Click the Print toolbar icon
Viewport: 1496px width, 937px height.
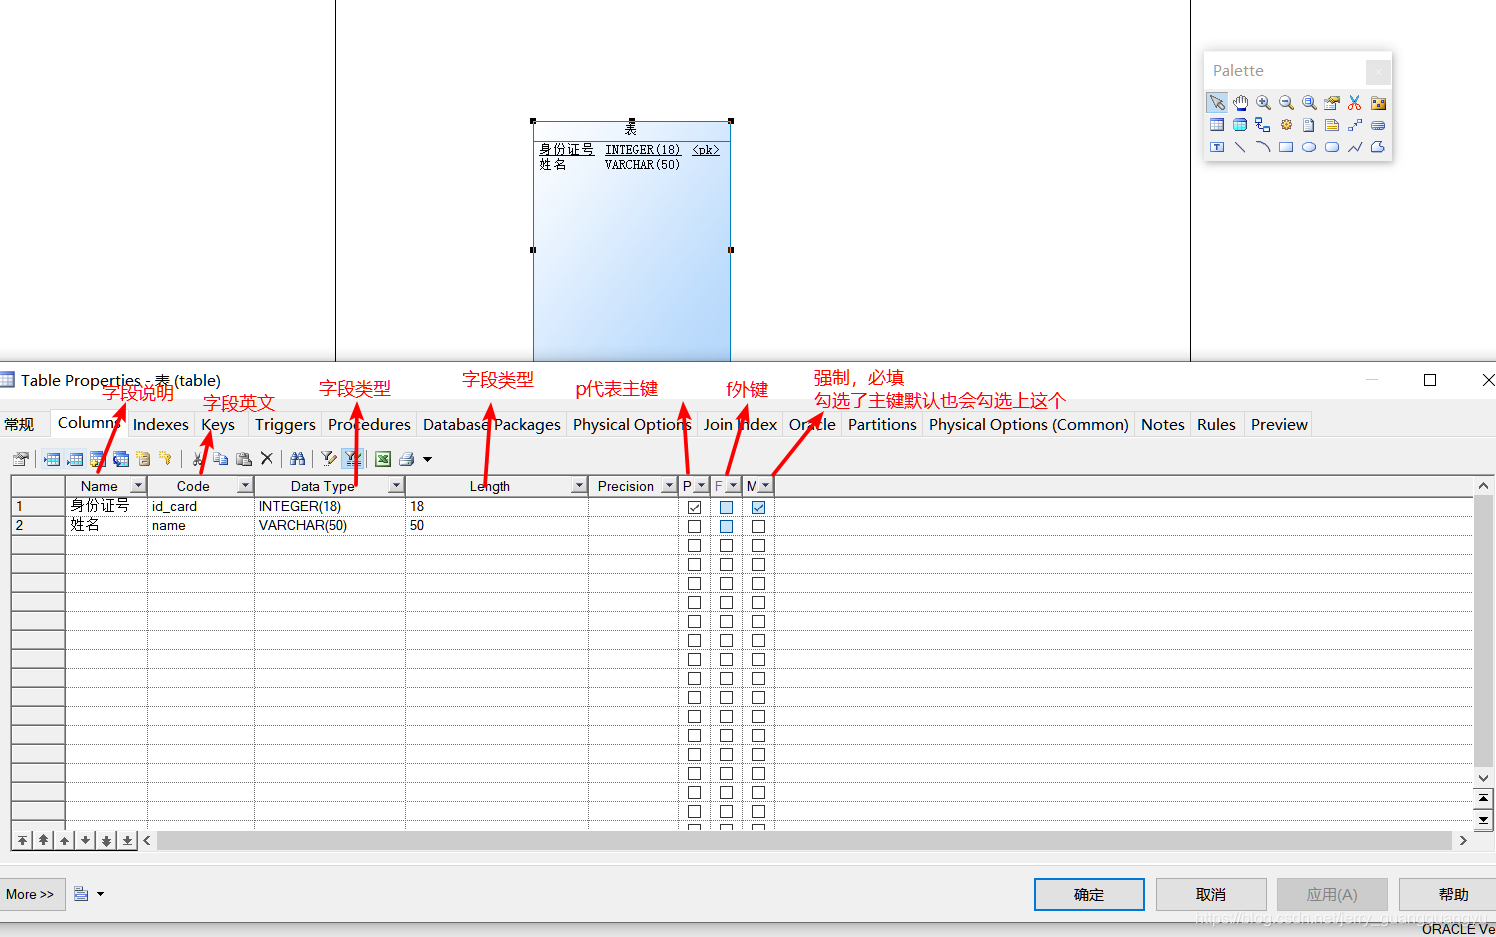pos(406,459)
